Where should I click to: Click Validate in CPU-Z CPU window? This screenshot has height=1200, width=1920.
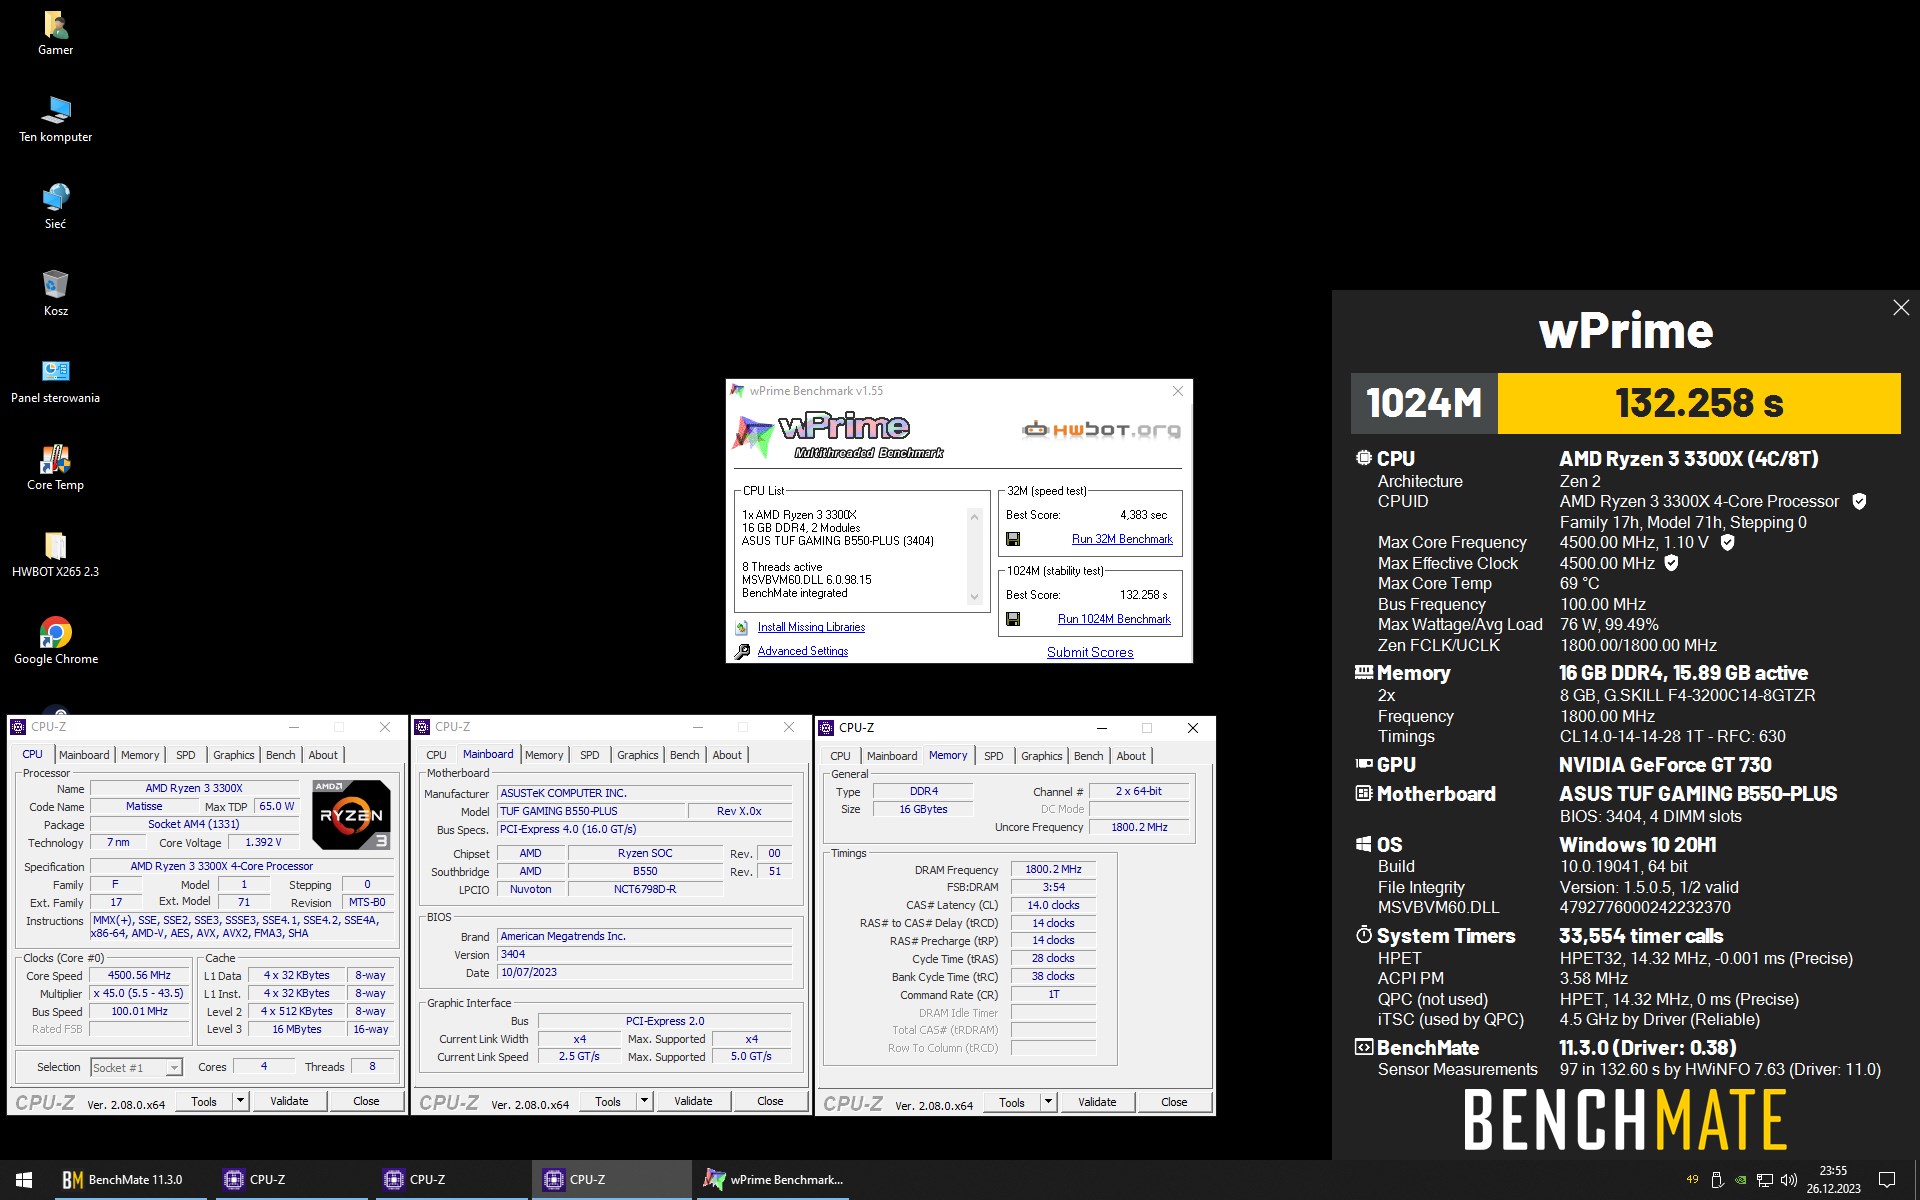289,1101
